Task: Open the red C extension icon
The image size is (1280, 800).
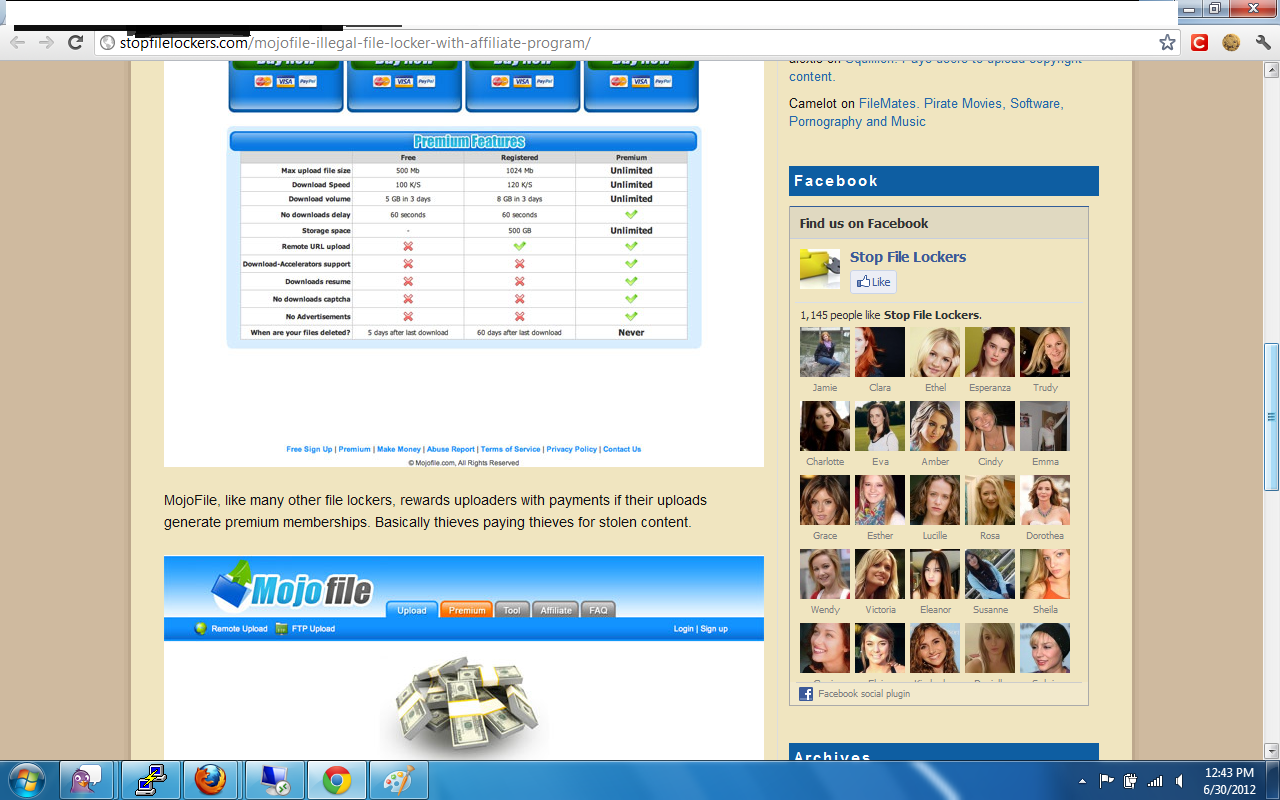Action: point(1199,42)
